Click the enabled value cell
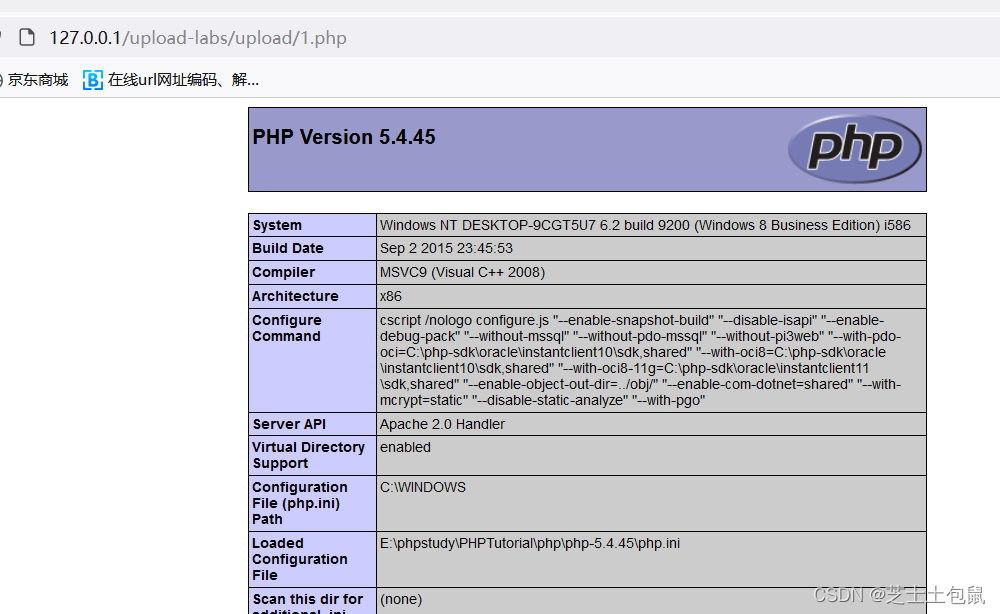This screenshot has height=614, width=1000. [651, 455]
